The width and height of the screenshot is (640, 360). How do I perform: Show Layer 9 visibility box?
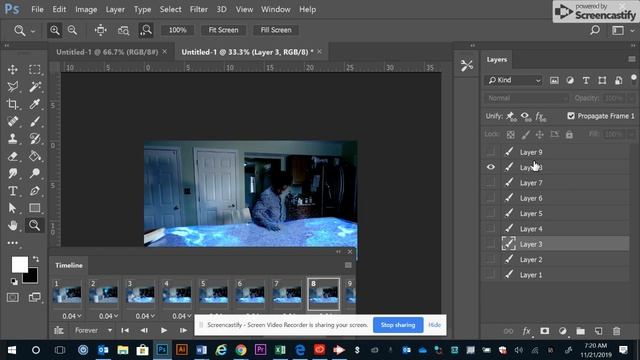click(491, 152)
